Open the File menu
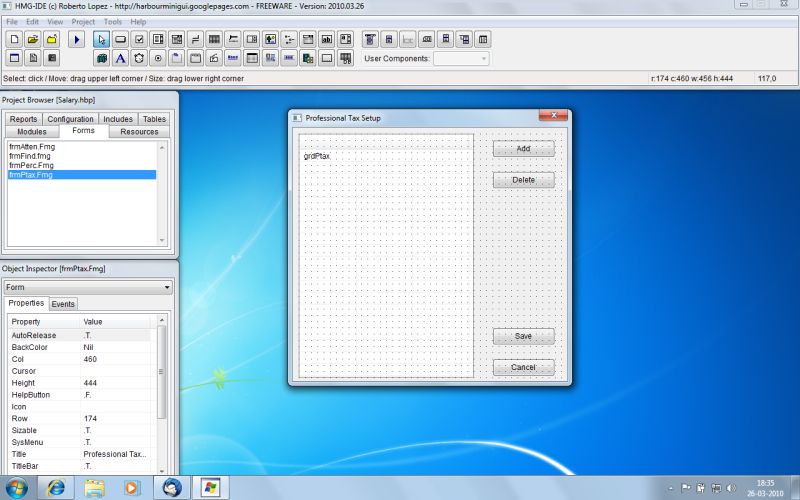This screenshot has height=500, width=800. (12, 22)
